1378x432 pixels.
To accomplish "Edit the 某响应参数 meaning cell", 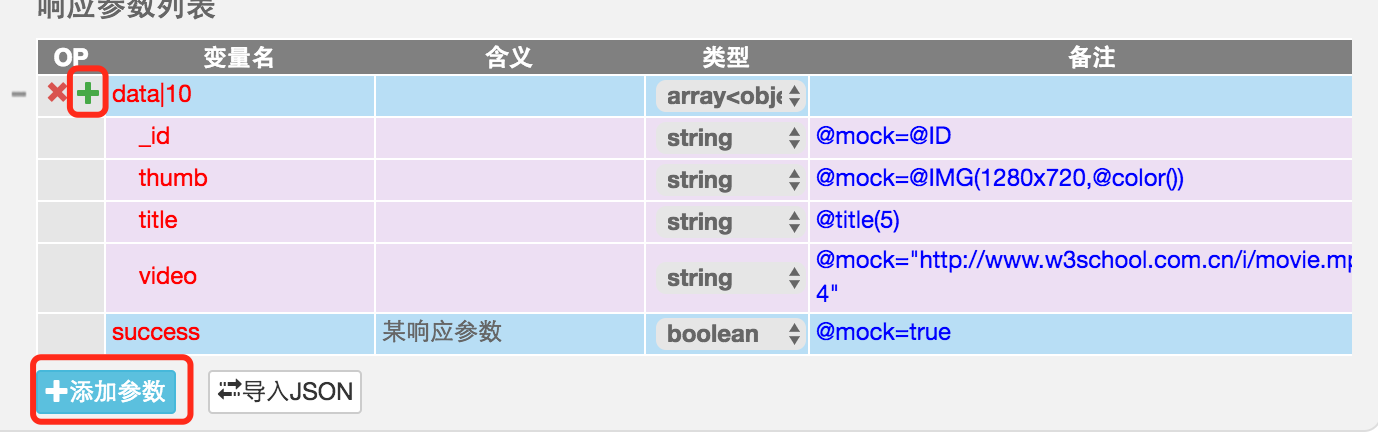I will [x=510, y=333].
